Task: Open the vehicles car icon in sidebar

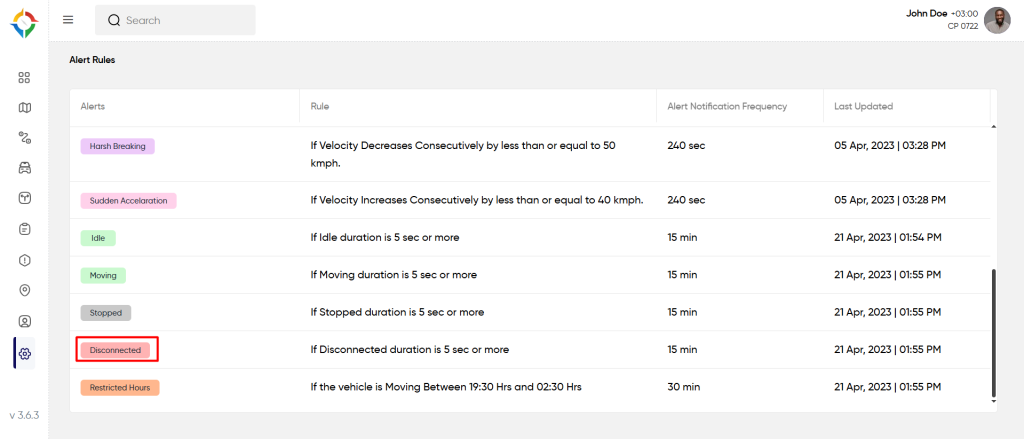Action: coord(25,168)
